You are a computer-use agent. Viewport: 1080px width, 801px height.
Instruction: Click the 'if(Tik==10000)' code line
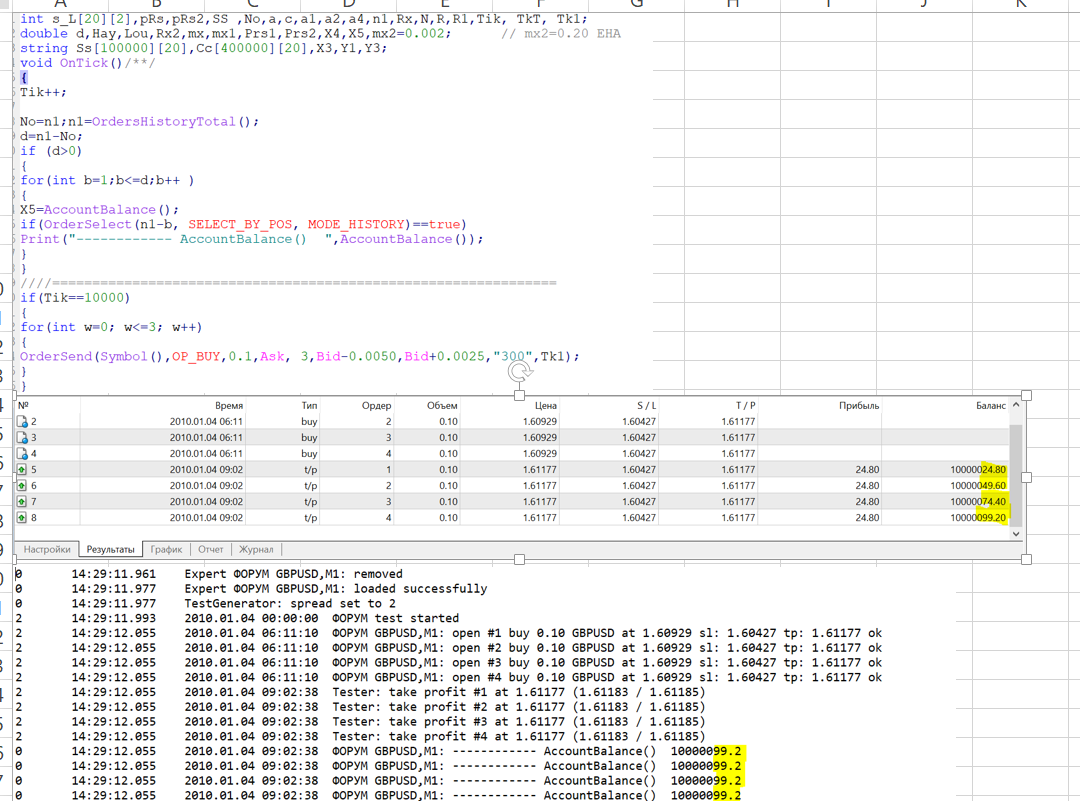(74, 298)
